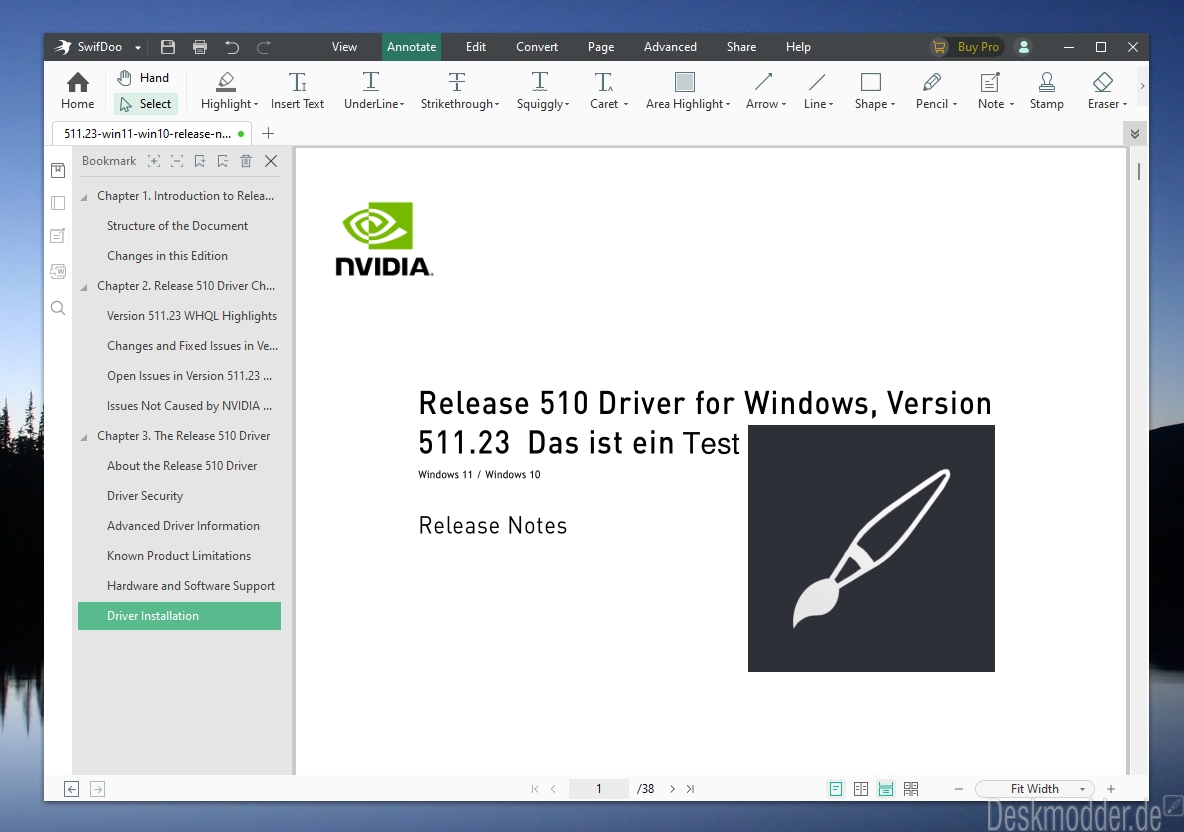Activate the Select tool

[x=146, y=104]
